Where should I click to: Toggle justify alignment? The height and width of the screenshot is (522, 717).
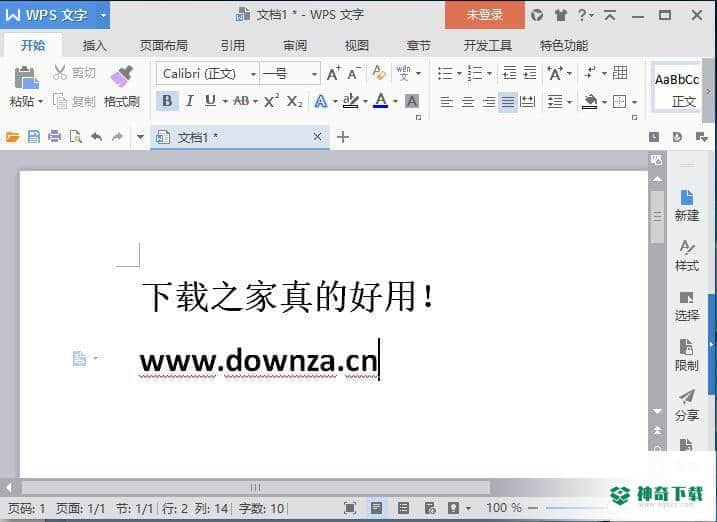click(x=508, y=101)
